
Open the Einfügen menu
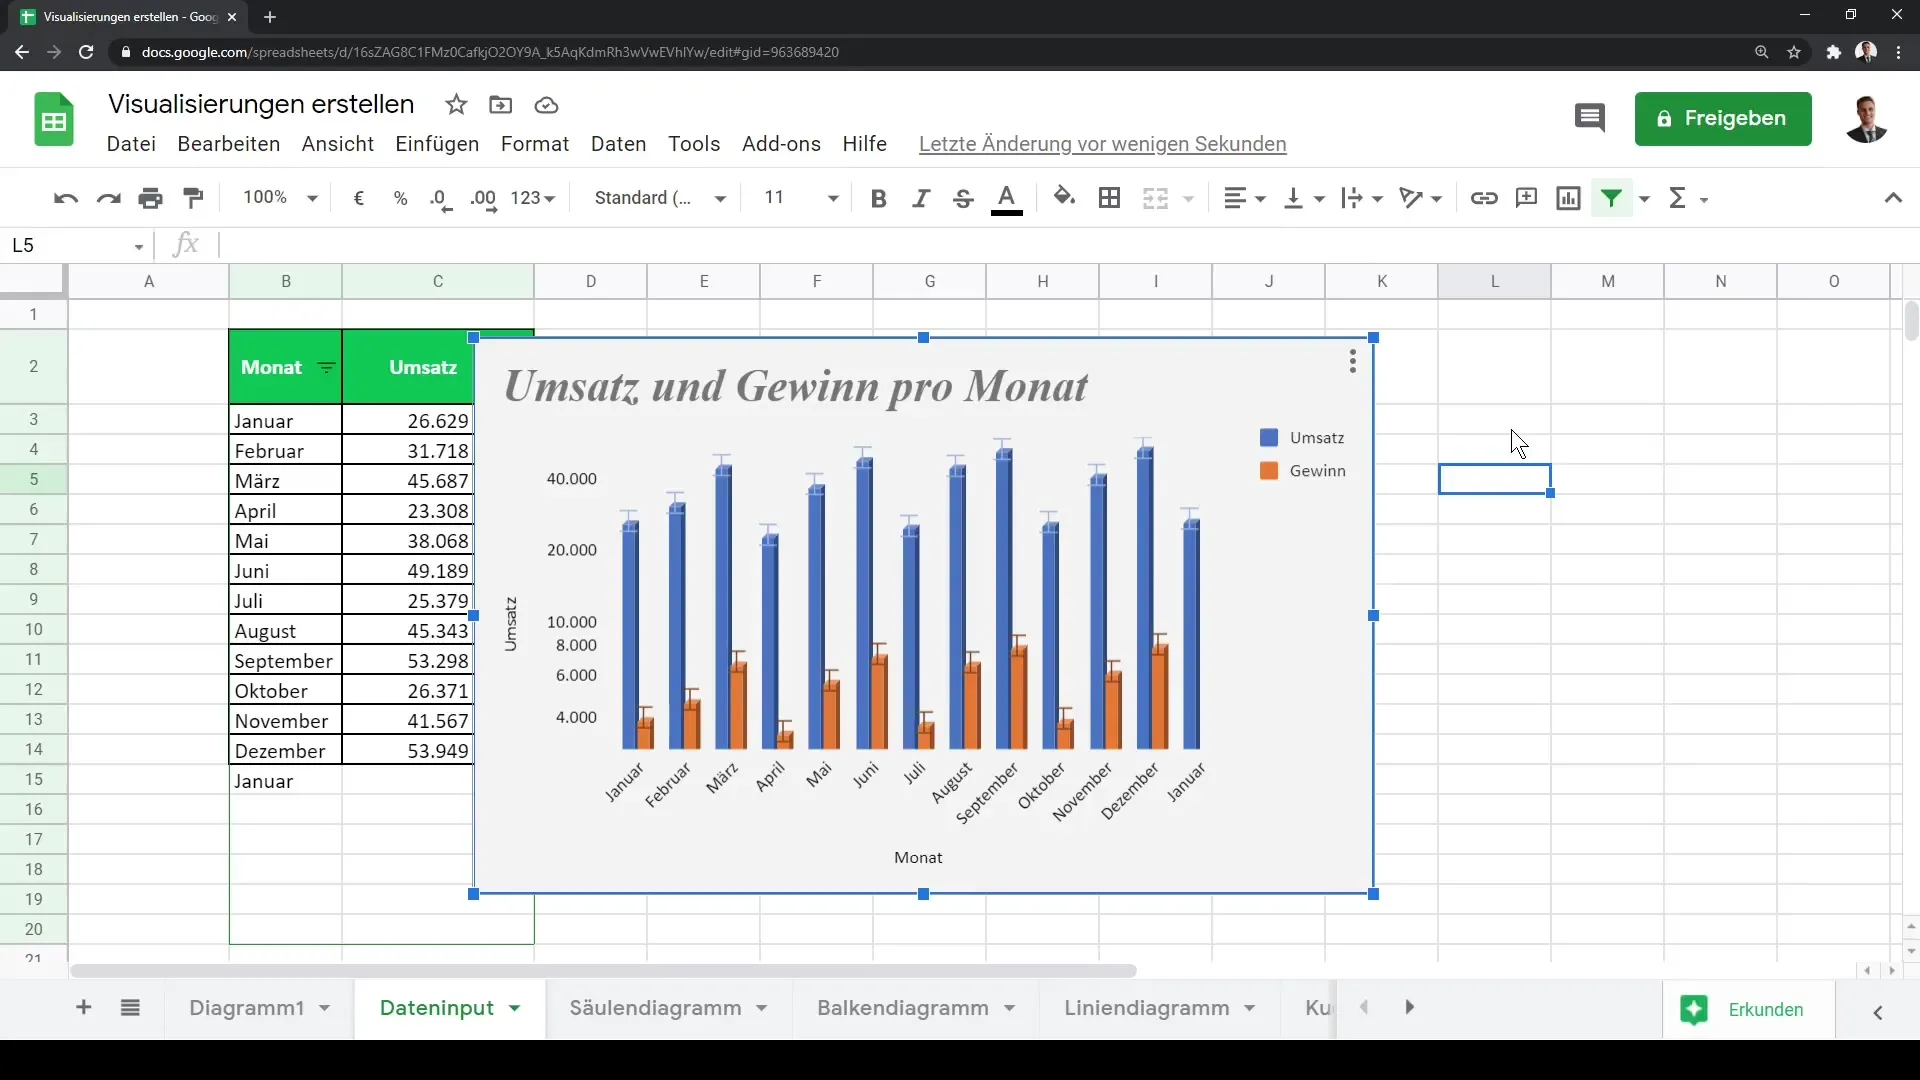(x=437, y=143)
